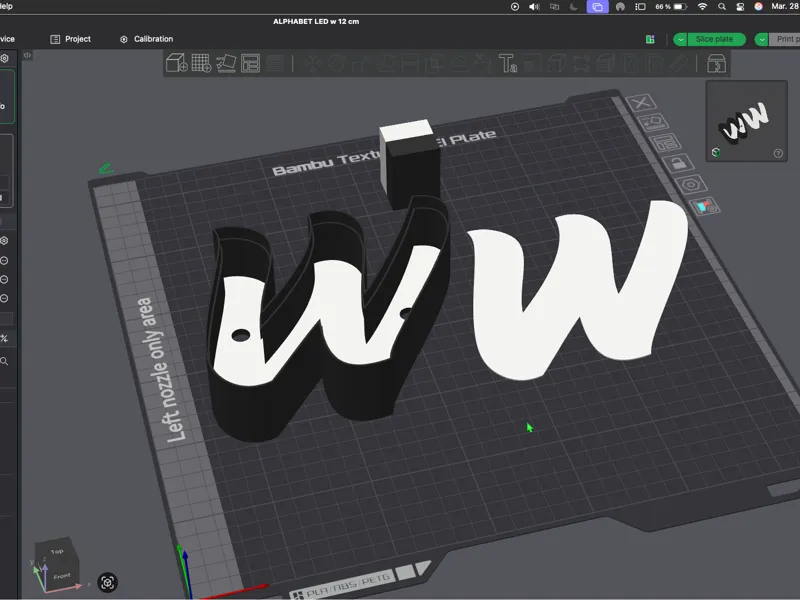Image resolution: width=800 pixels, height=600 pixels.
Task: Click the second minus circle icon
Action: 4,280
